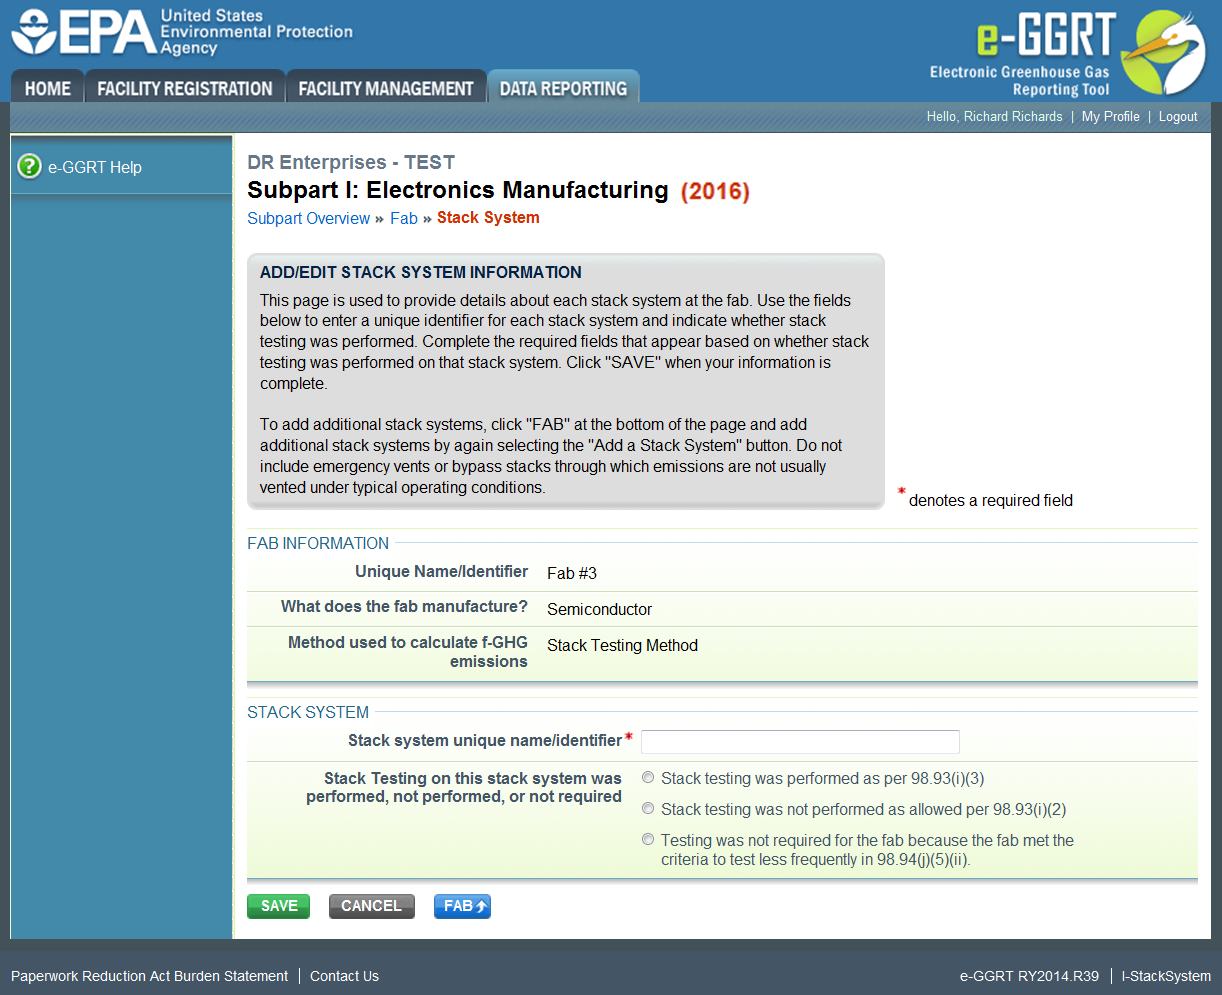Click the green SAVE button

(278, 906)
